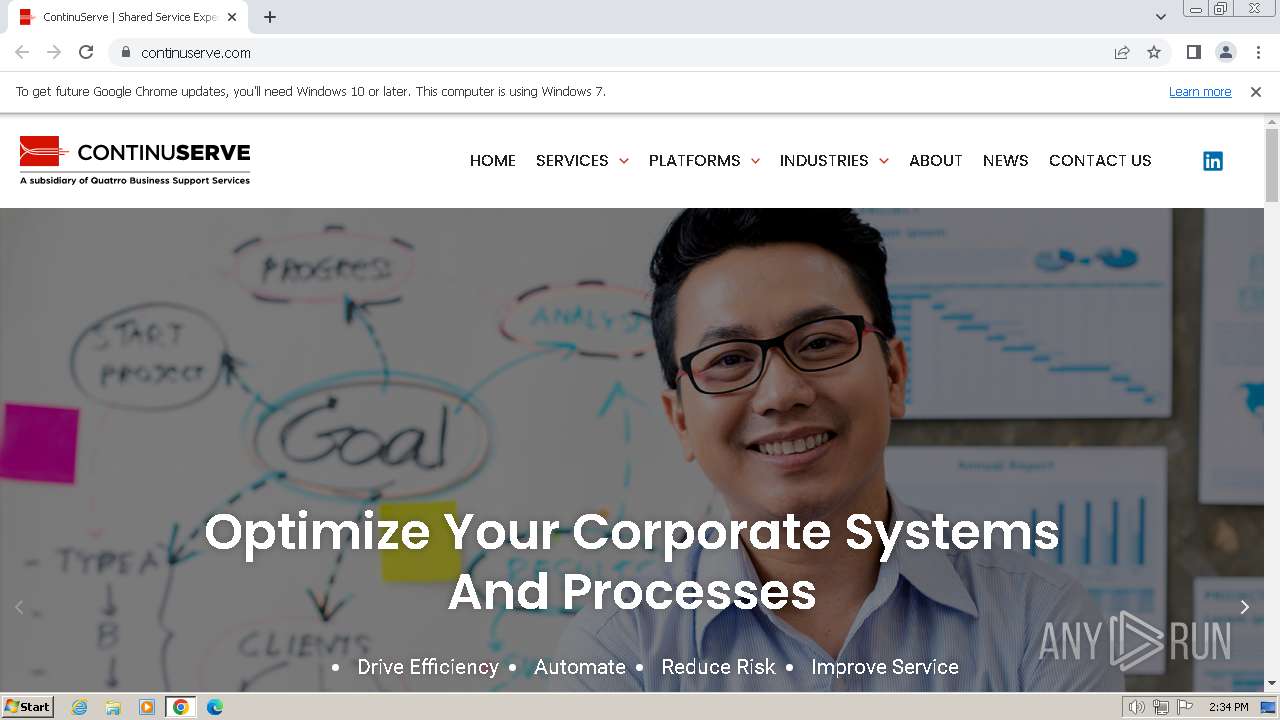1280x720 pixels.
Task: Click the 'Reduce Risk' bullet text
Action: click(718, 667)
